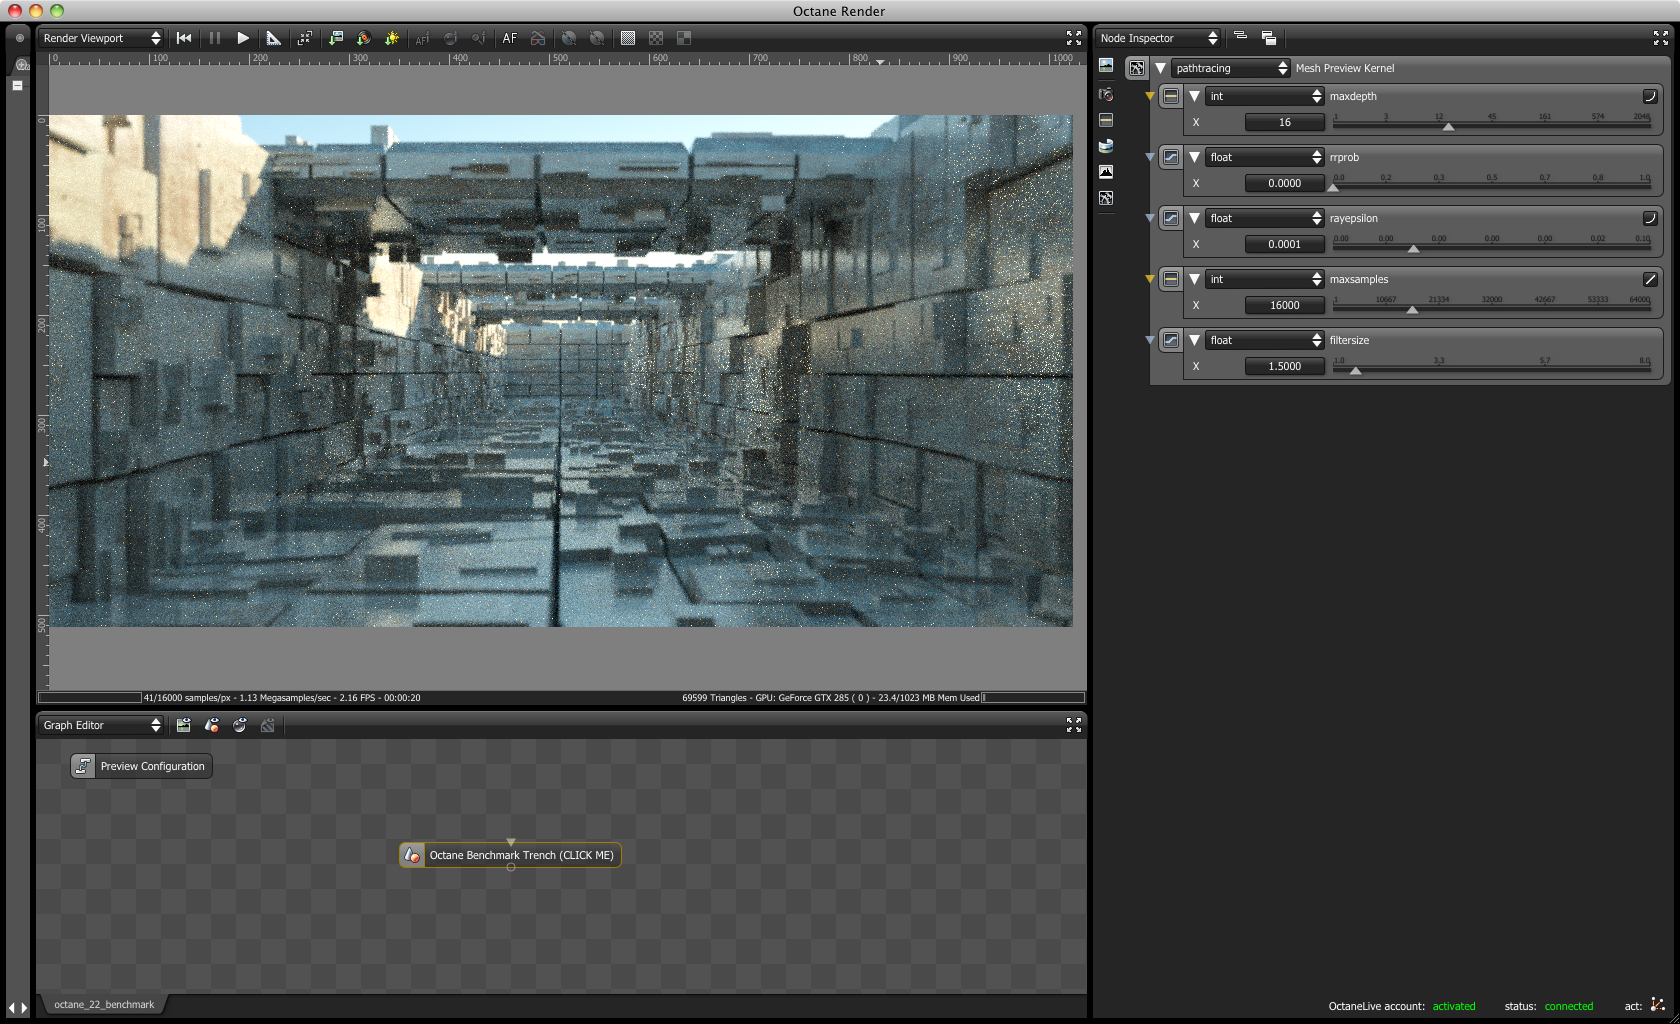Click the first greyed globe icon in viewport toolbar

(x=569, y=38)
